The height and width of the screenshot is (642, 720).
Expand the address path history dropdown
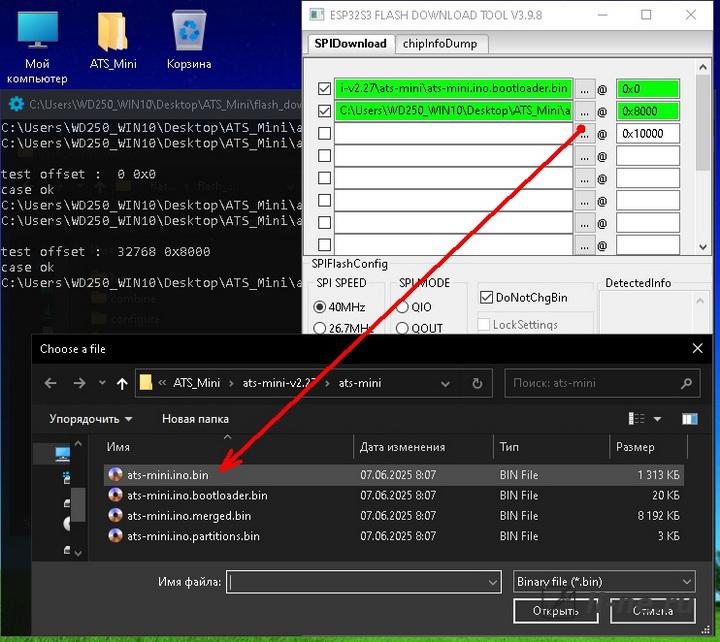pyautogui.click(x=445, y=383)
